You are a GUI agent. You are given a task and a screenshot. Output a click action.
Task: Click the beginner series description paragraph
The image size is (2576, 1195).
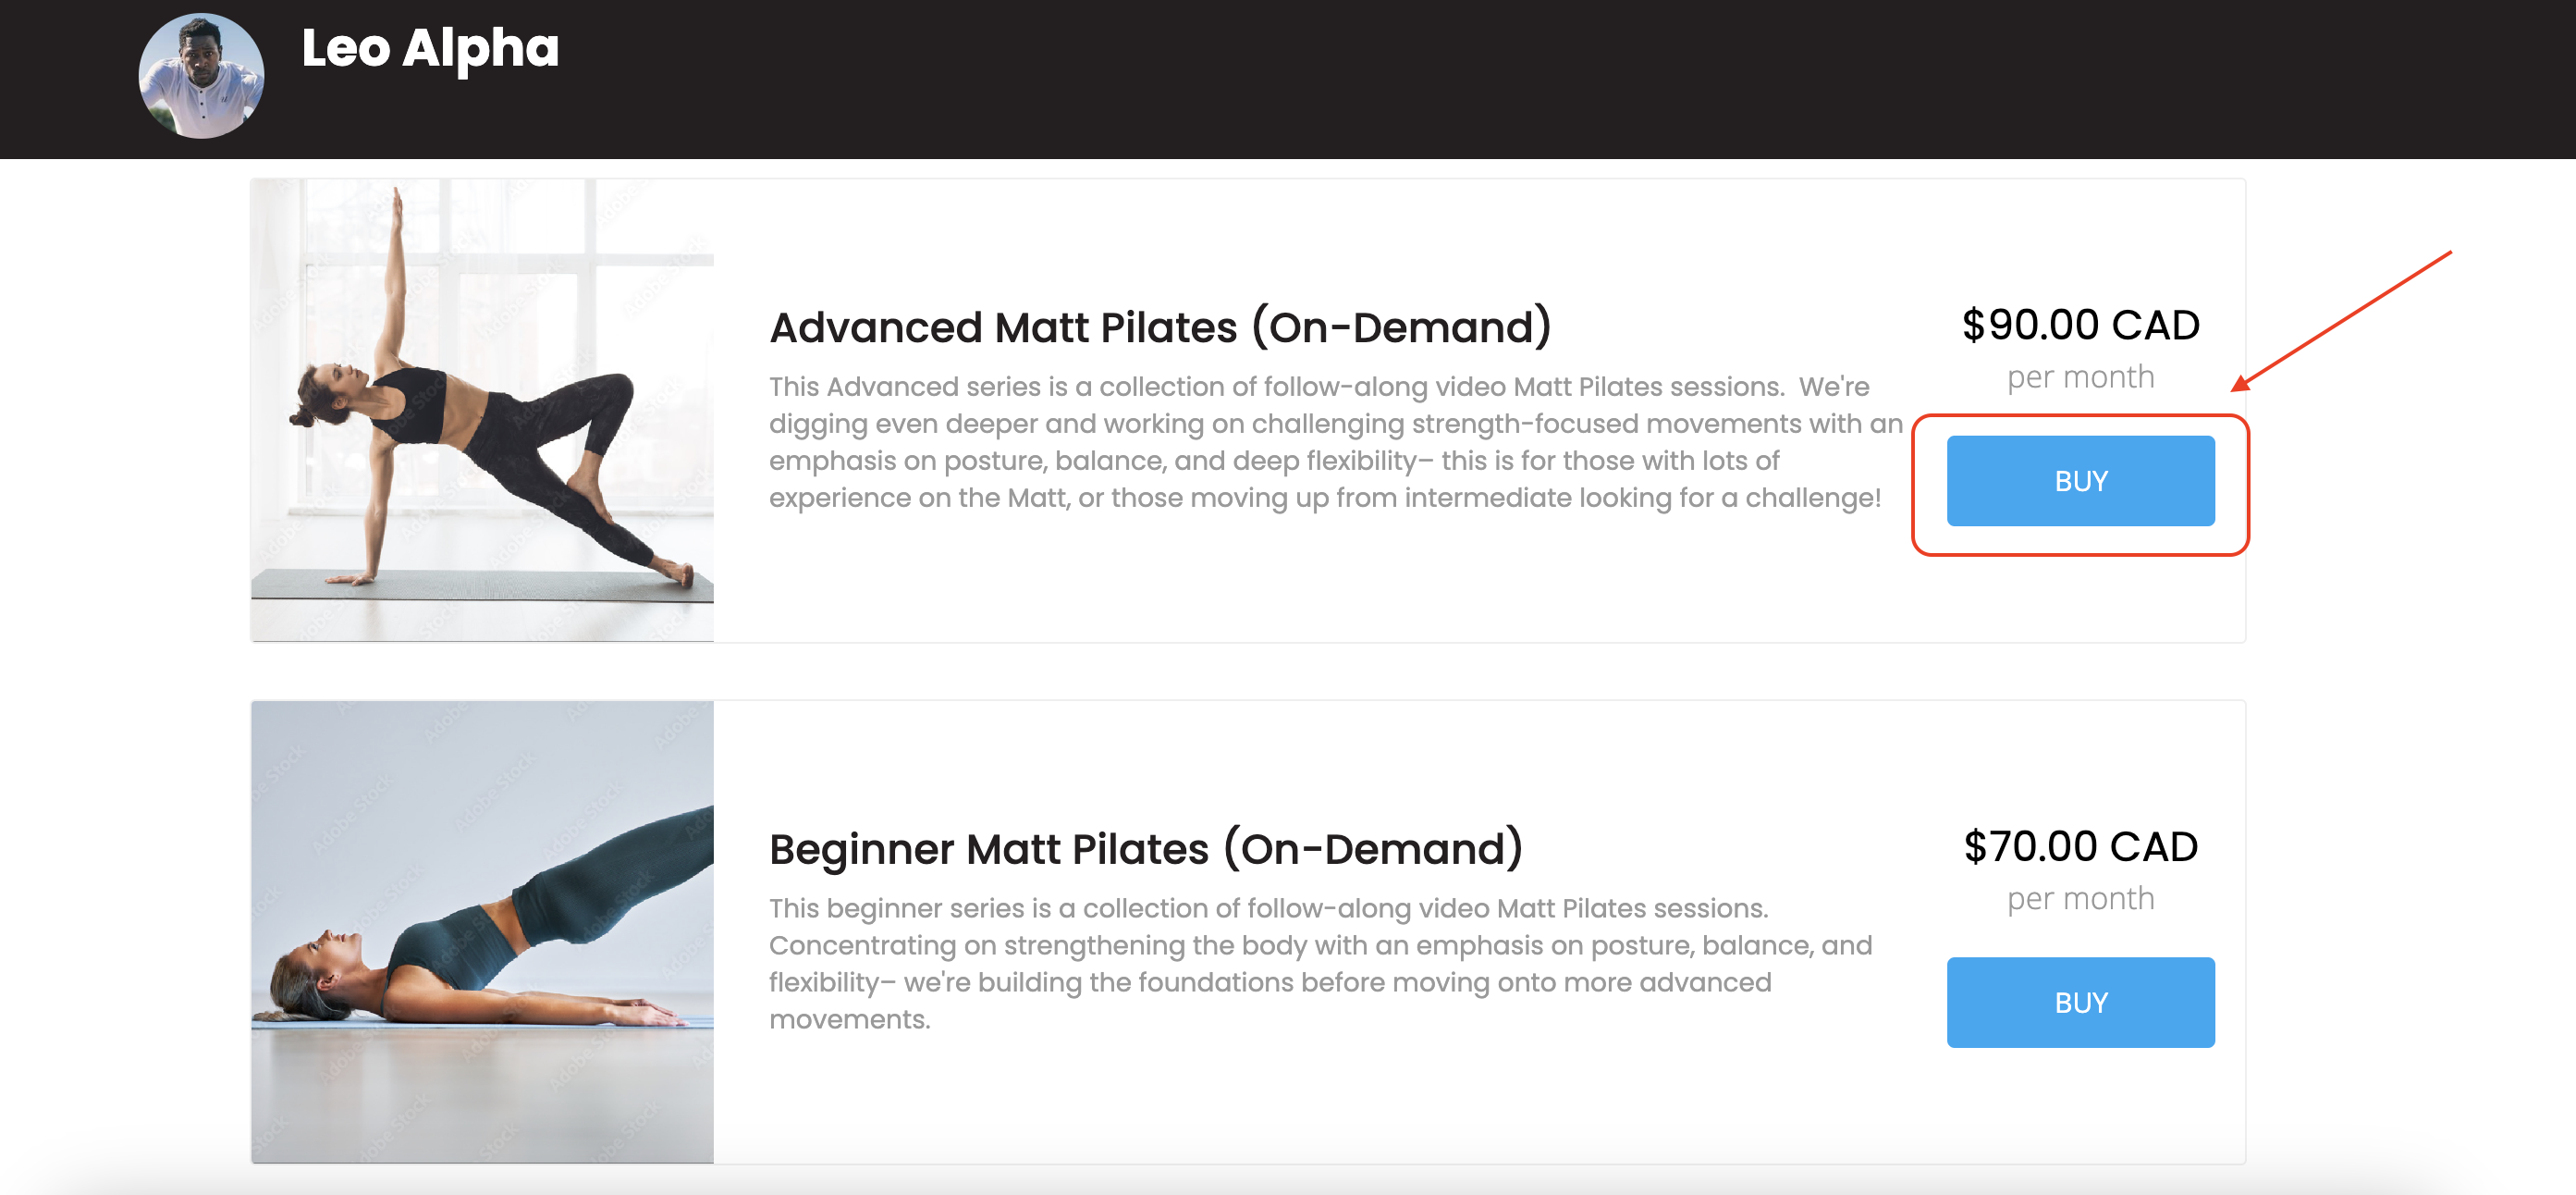(1320, 963)
